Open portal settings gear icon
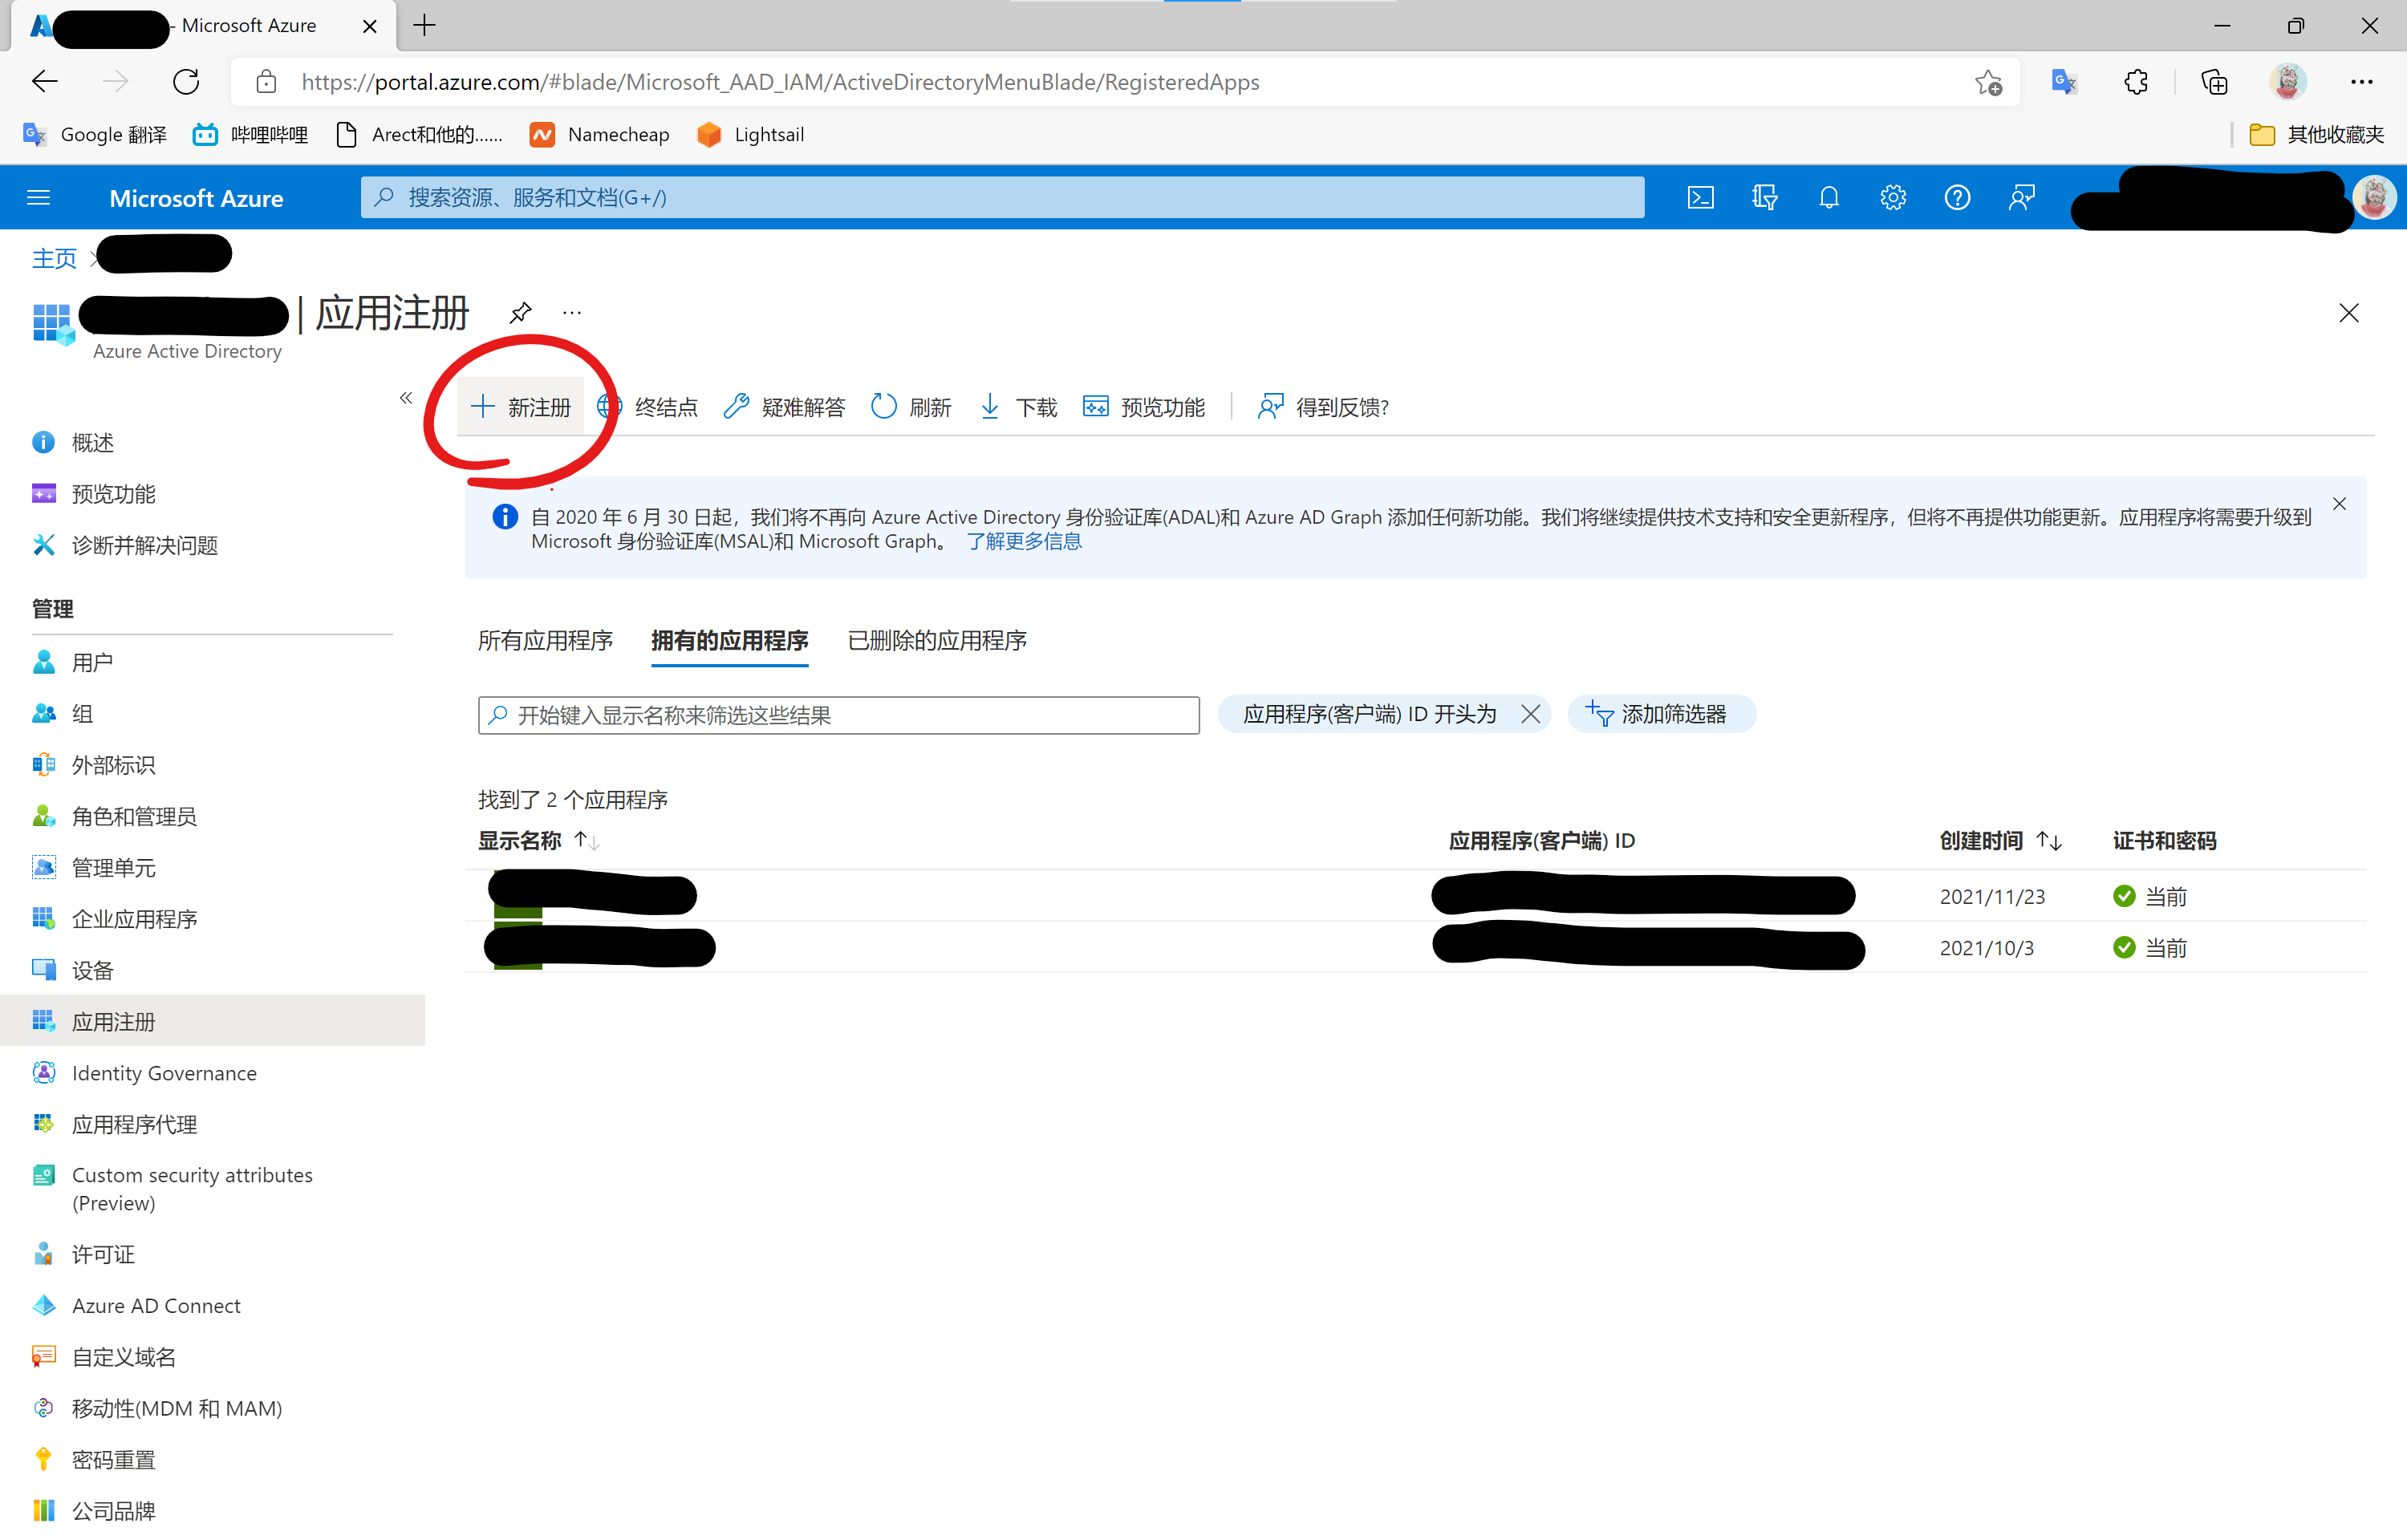 point(1892,197)
